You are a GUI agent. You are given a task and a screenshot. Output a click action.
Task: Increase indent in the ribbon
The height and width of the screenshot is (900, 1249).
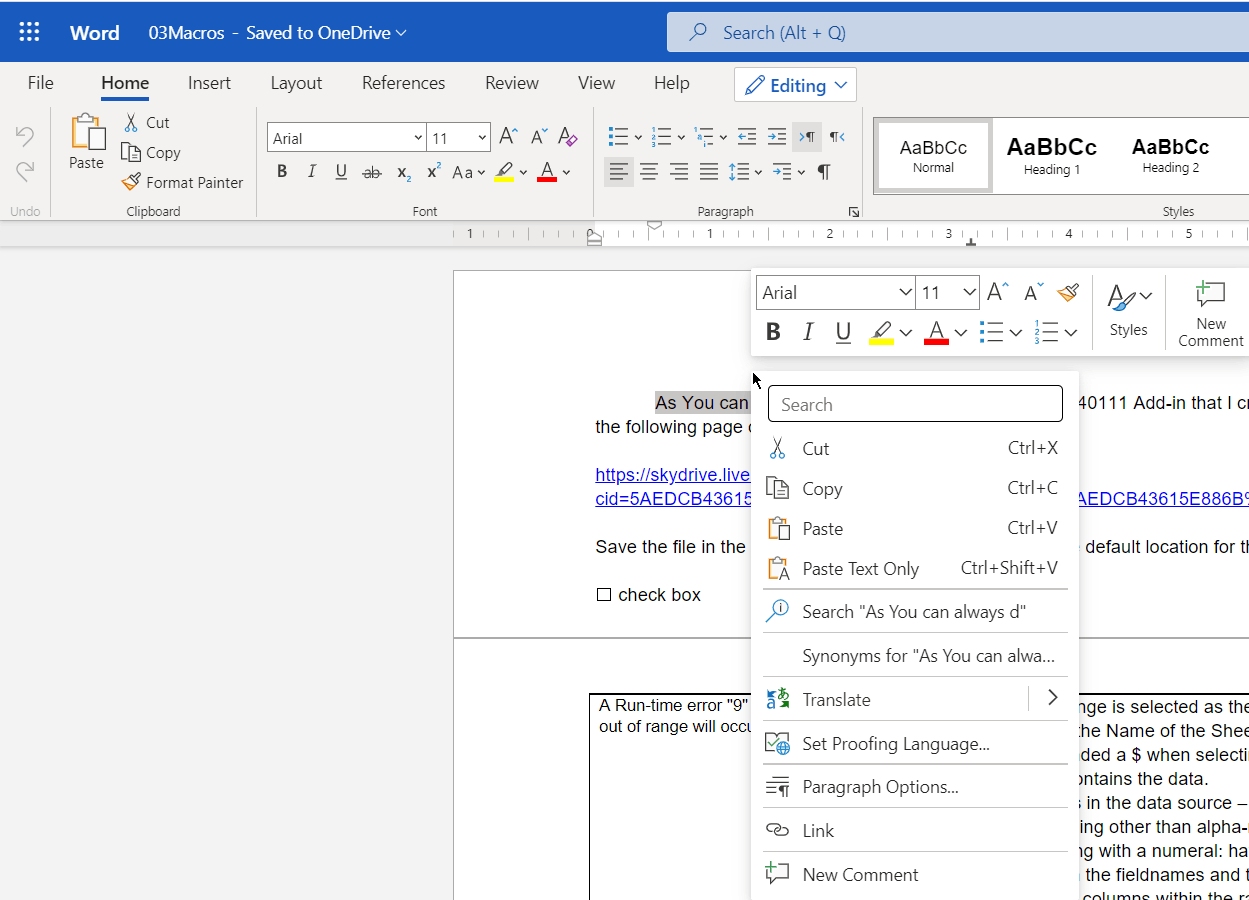pyautogui.click(x=777, y=137)
